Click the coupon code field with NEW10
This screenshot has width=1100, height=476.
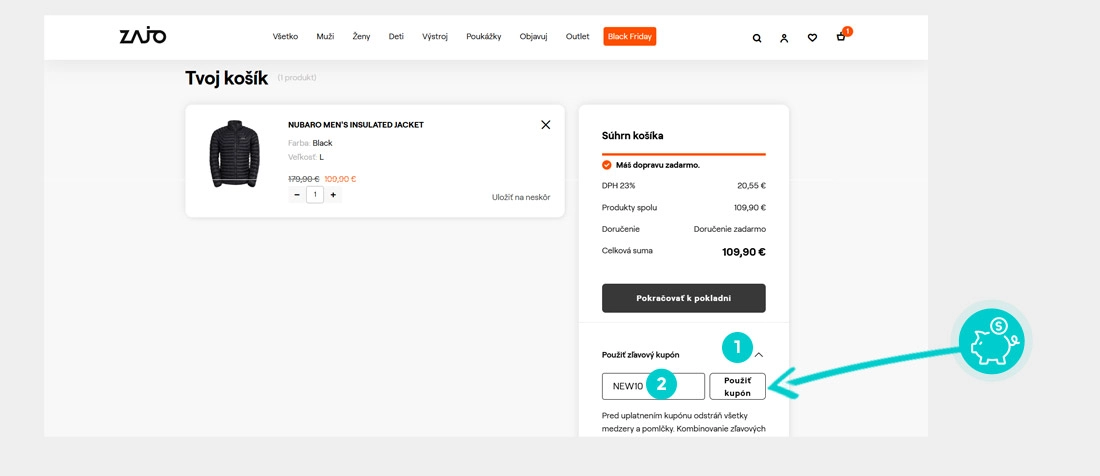653,386
